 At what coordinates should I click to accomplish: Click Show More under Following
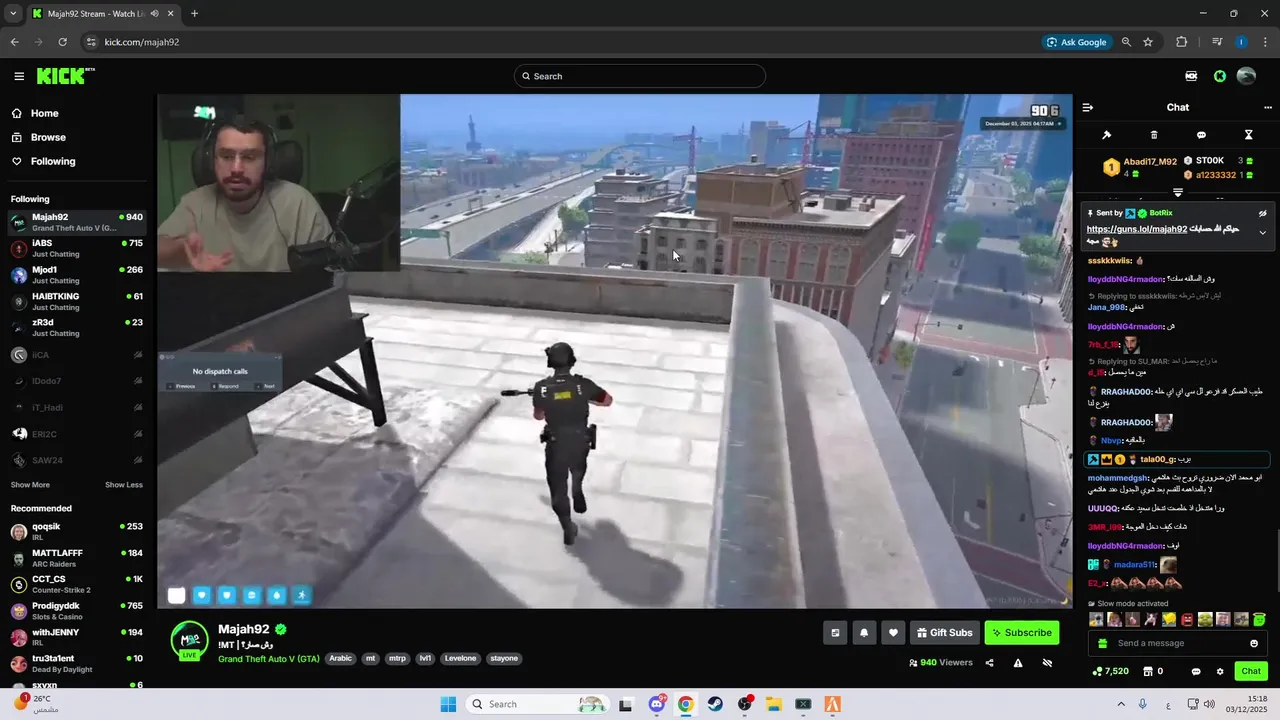(30, 485)
